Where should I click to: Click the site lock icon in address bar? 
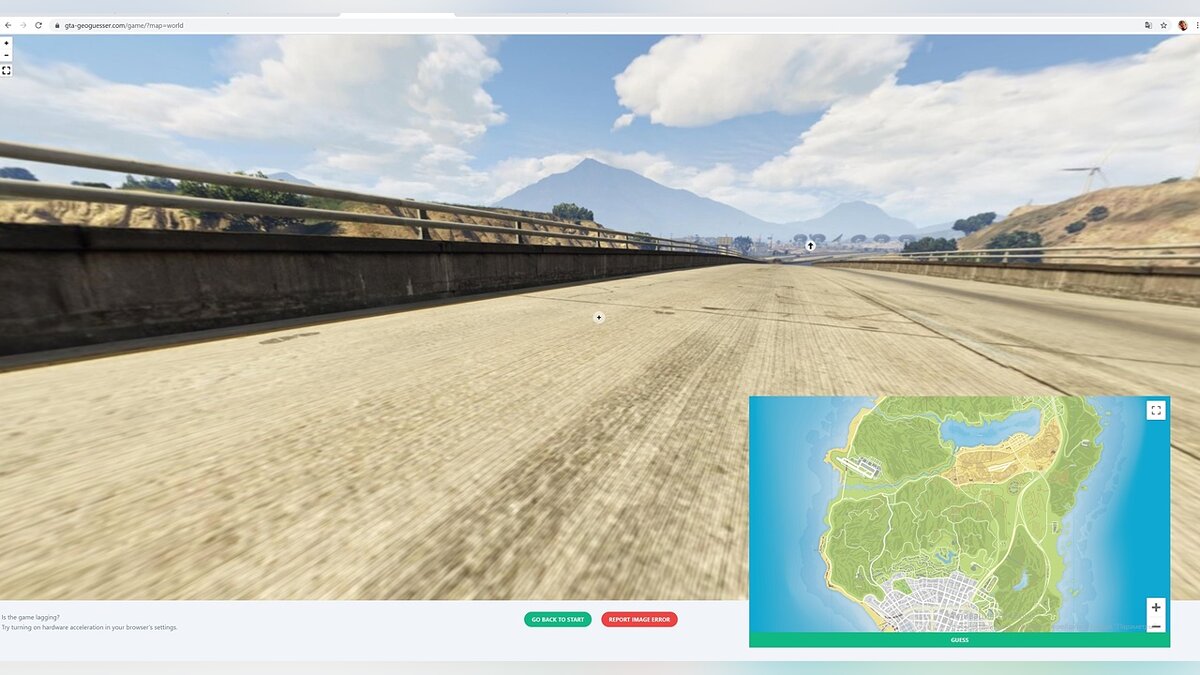point(57,25)
